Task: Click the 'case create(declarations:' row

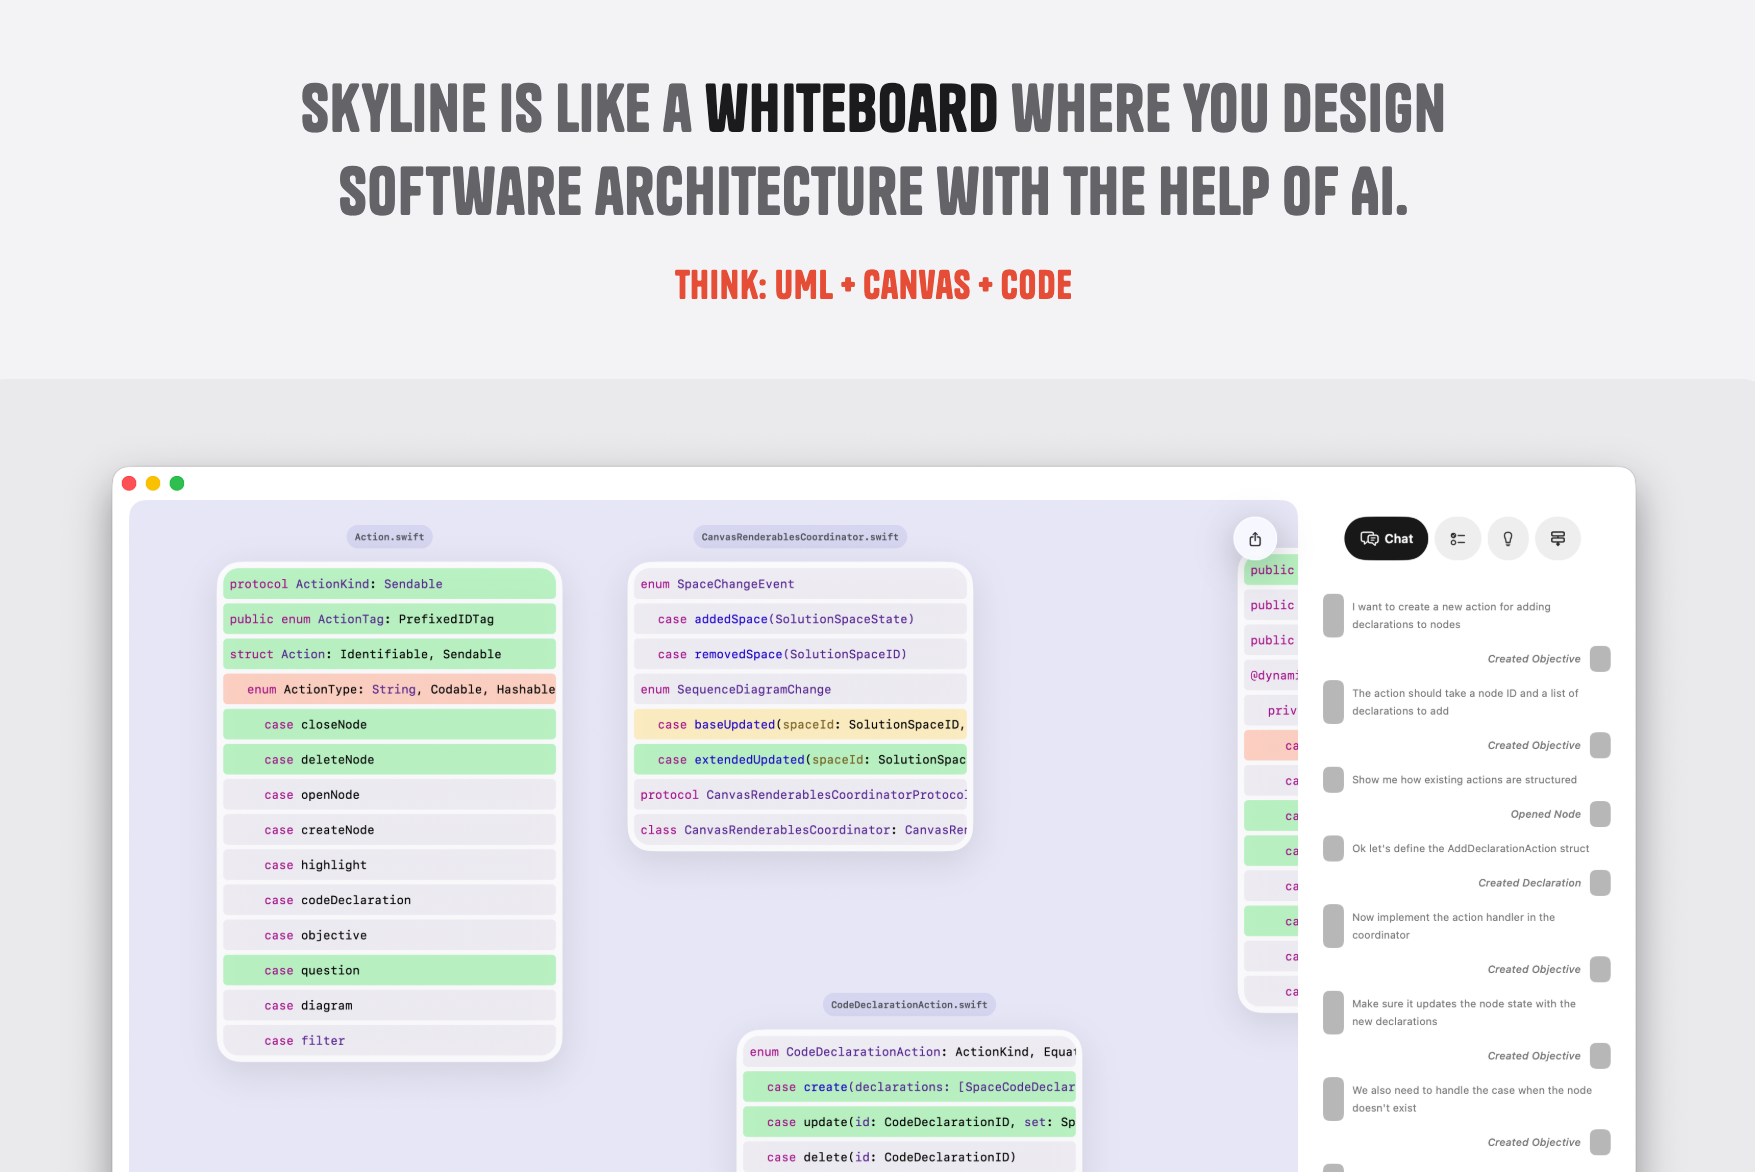Action: (909, 1087)
